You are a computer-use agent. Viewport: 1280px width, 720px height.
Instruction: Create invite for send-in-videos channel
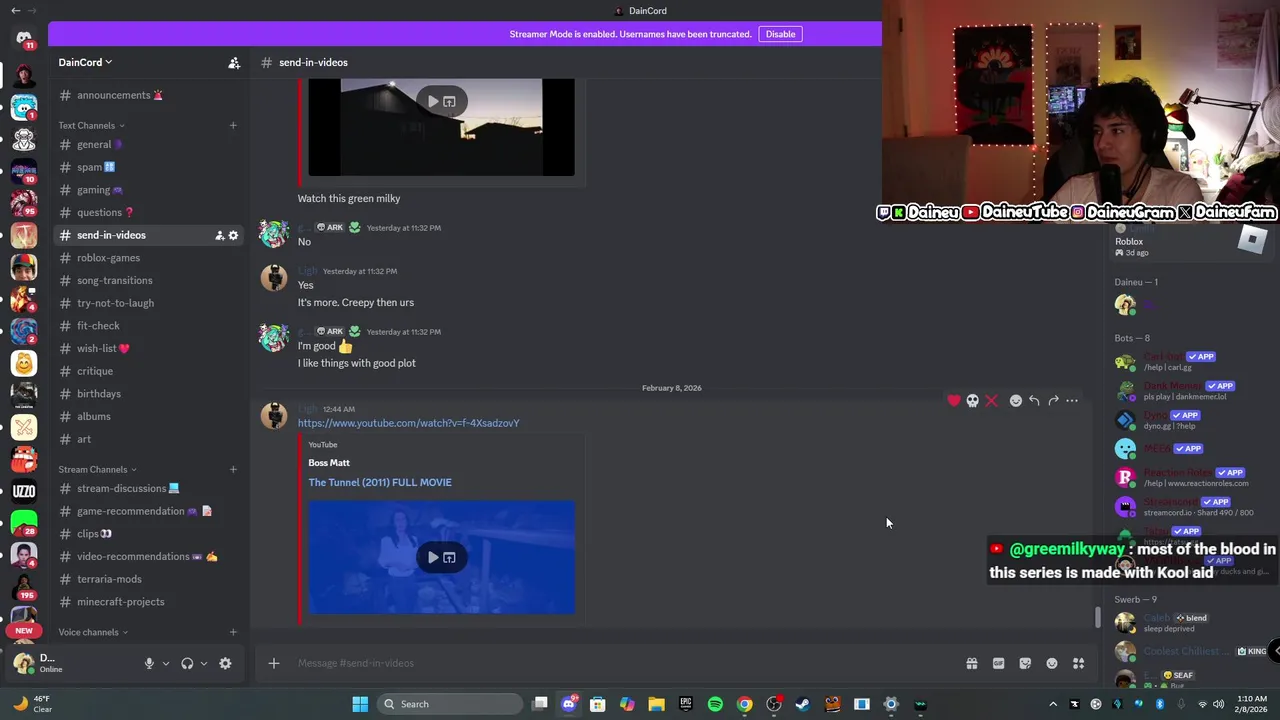(x=219, y=235)
